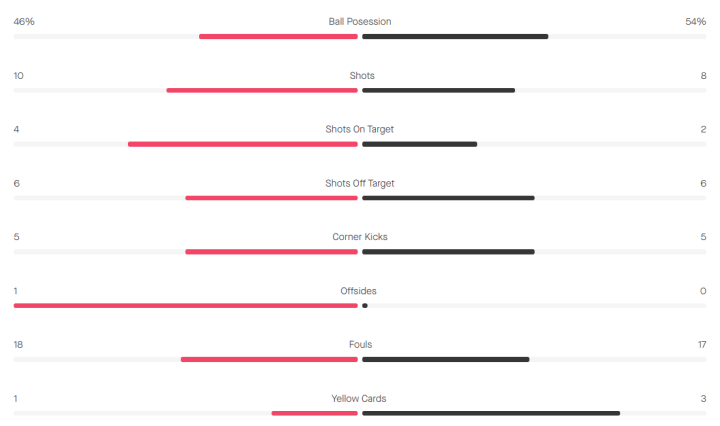Click the Shots On Target label
The height and width of the screenshot is (426, 720).
pos(359,129)
